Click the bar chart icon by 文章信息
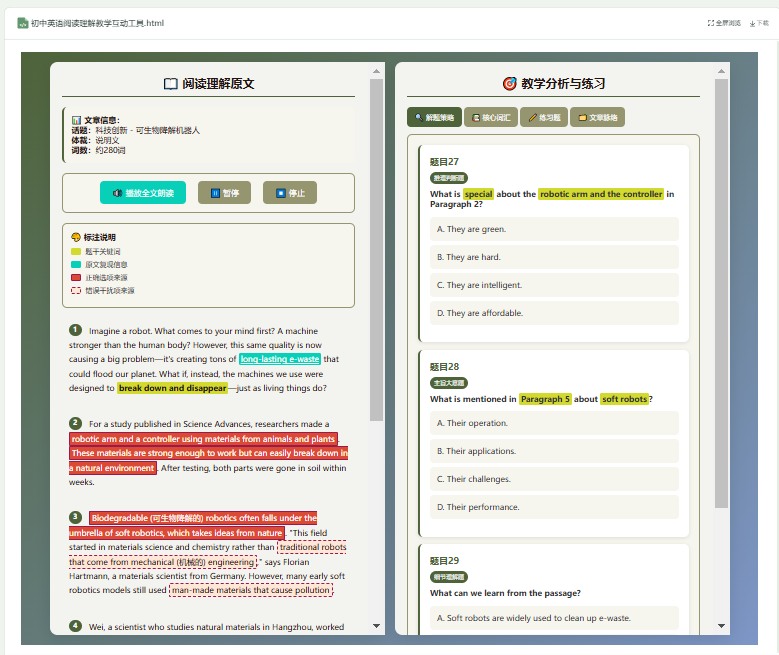Viewport: 779px width, 655px height. [x=76, y=120]
